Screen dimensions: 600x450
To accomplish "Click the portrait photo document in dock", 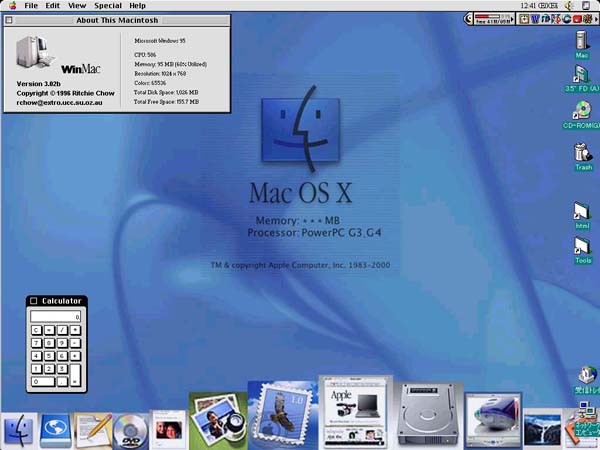I will (x=168, y=429).
